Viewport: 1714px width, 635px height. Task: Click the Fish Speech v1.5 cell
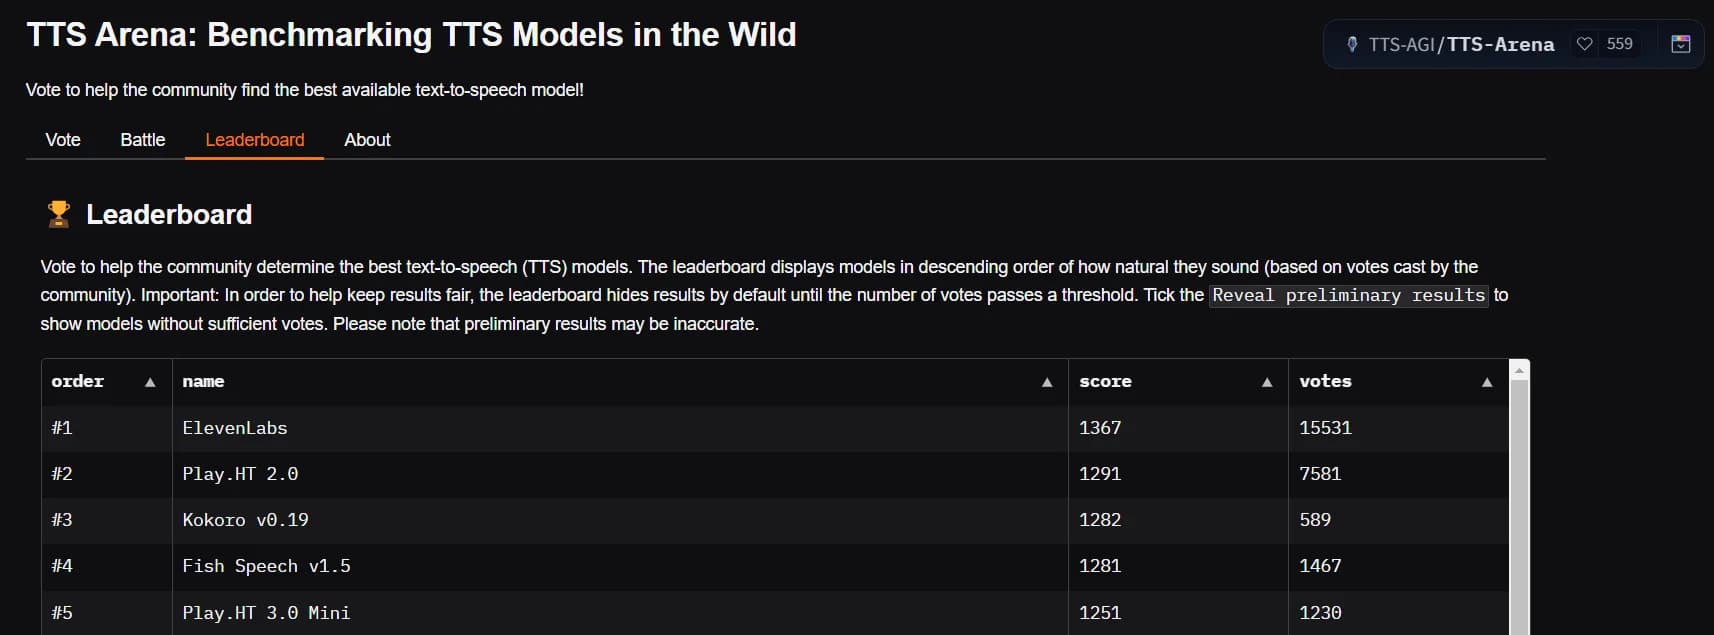(x=266, y=566)
